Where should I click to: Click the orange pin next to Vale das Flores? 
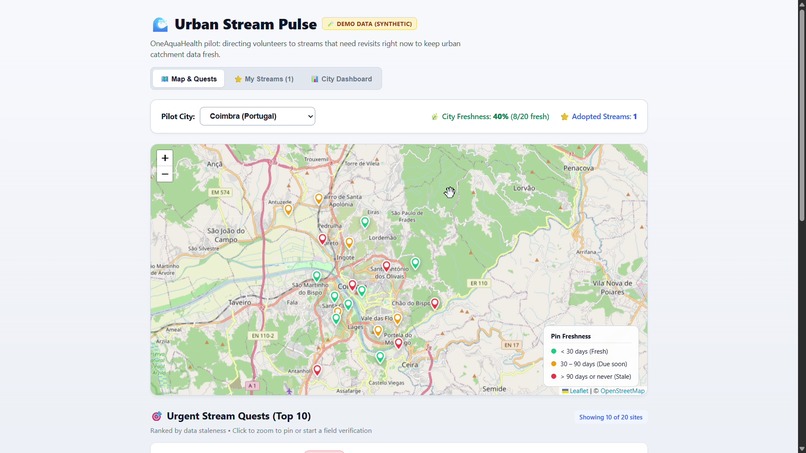pyautogui.click(x=397, y=319)
